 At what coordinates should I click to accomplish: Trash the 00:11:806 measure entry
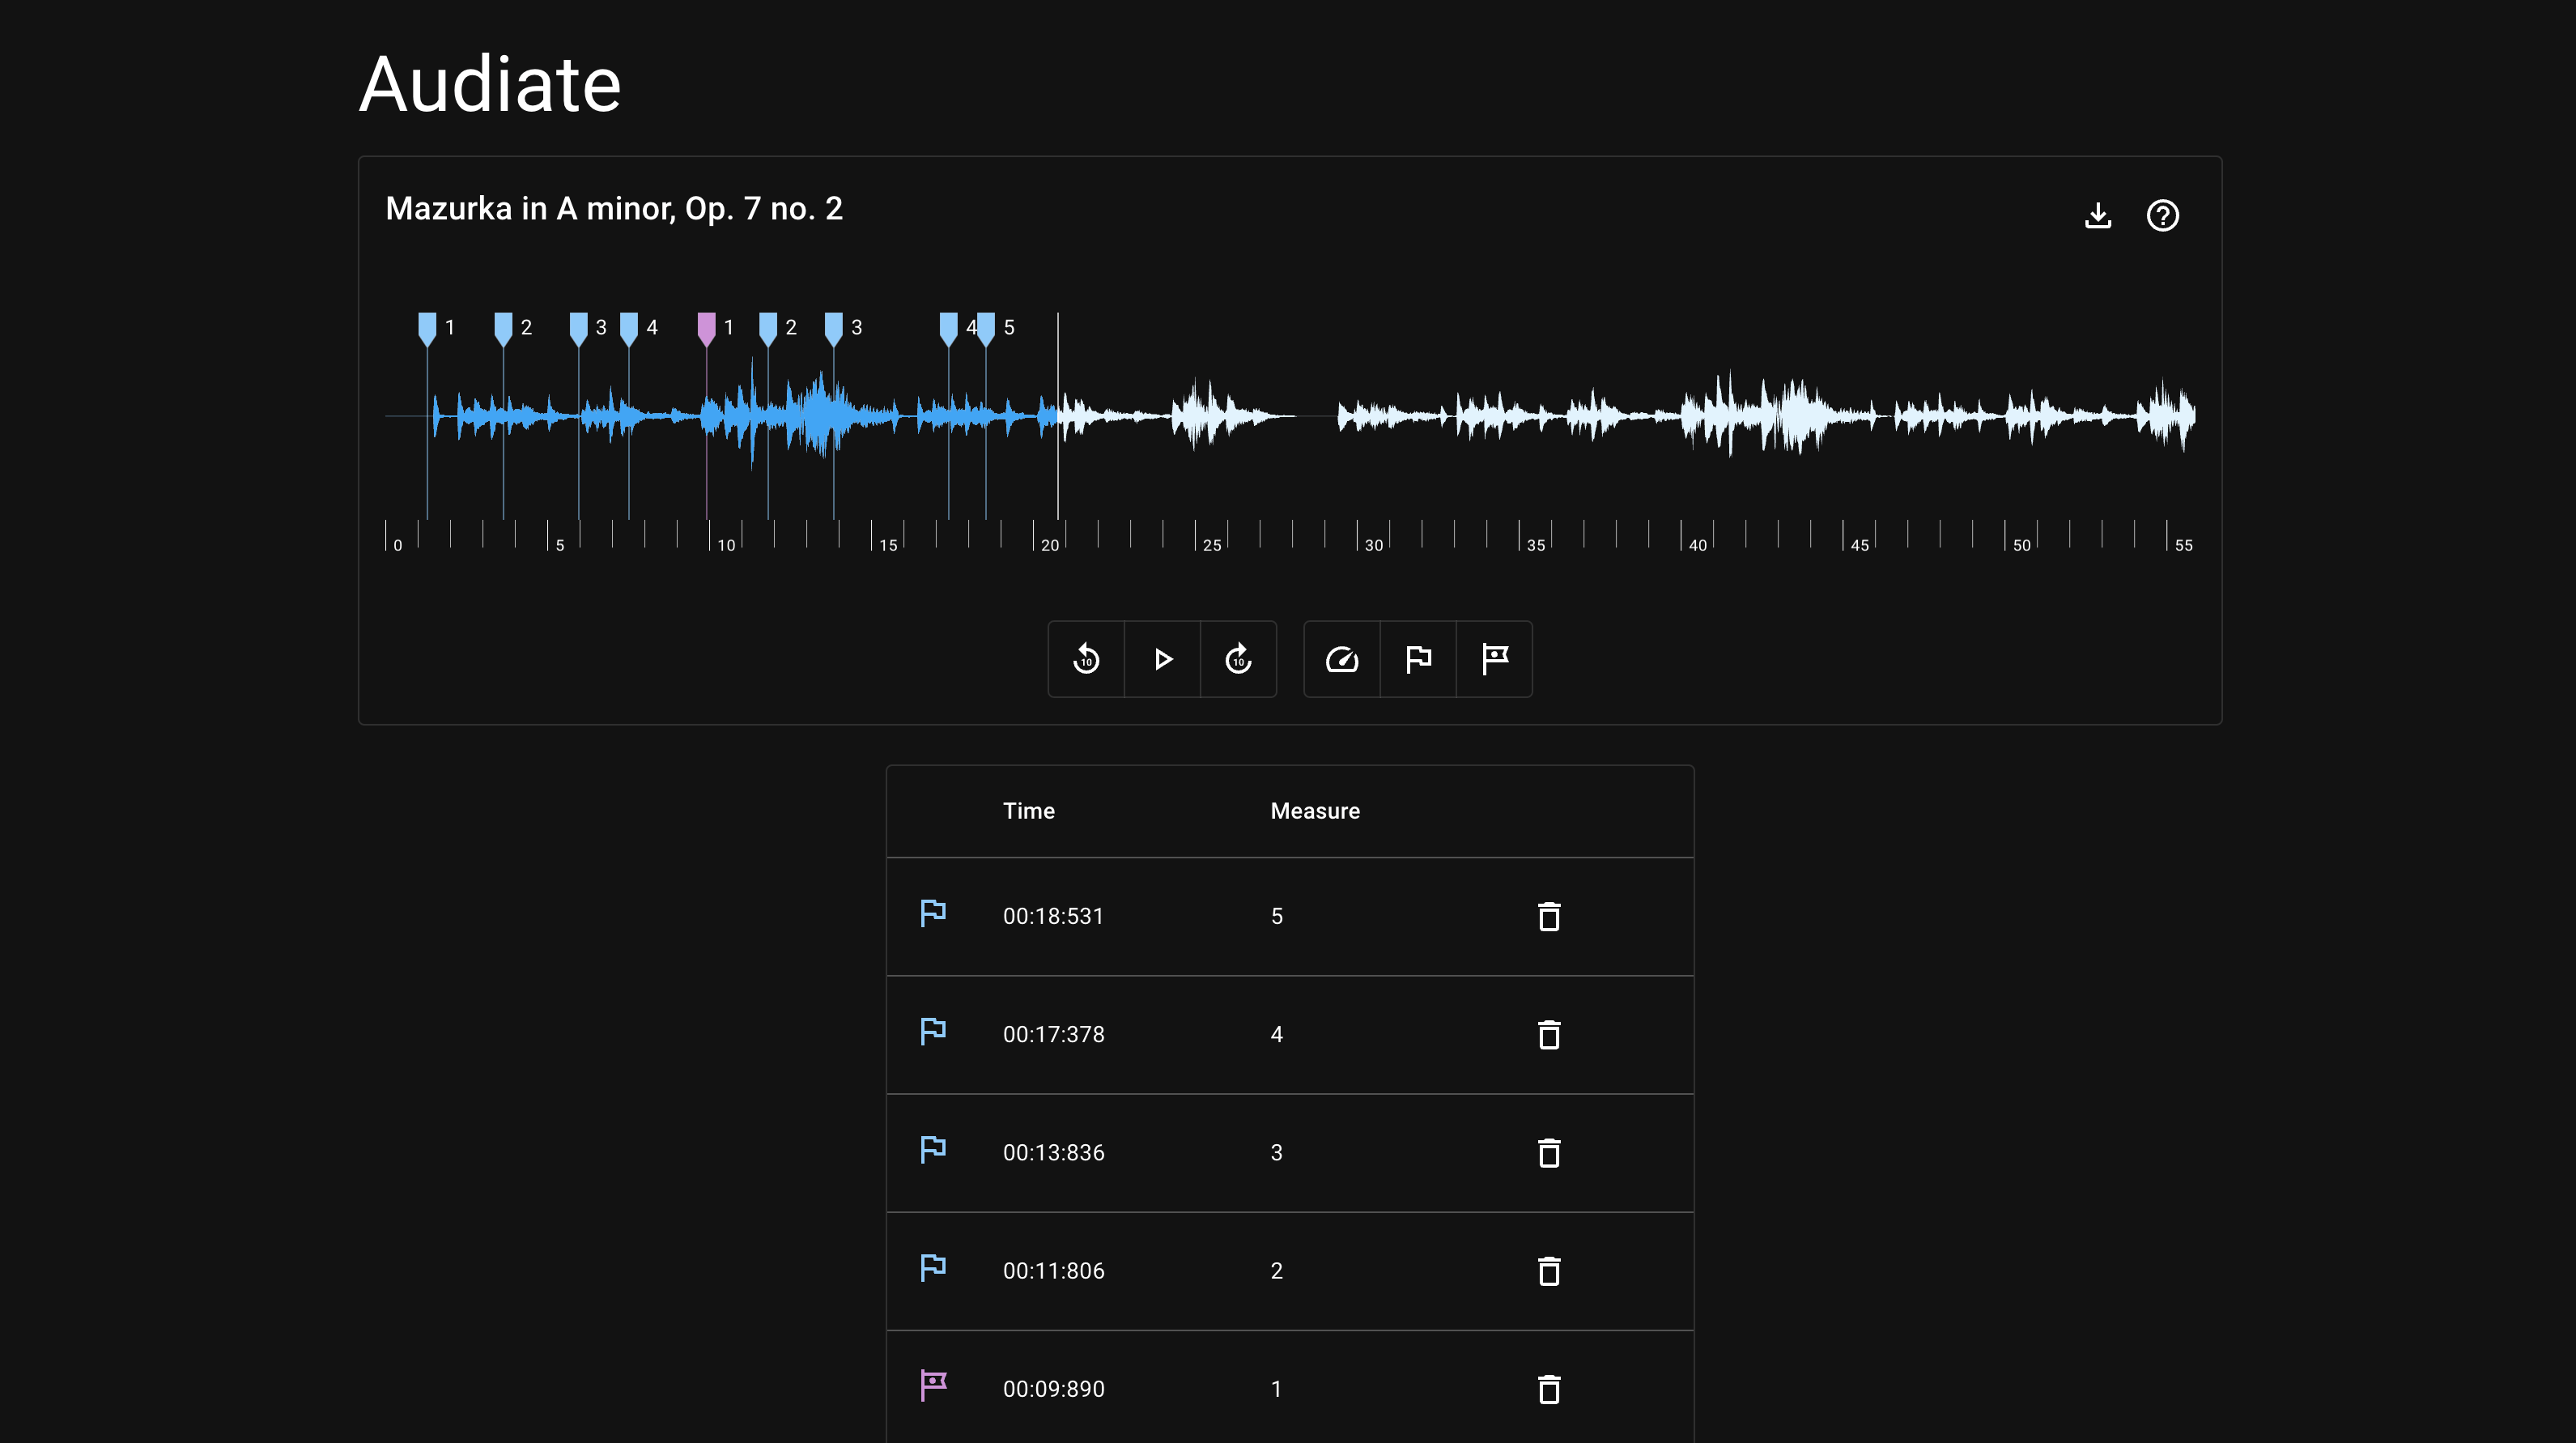coord(1549,1270)
